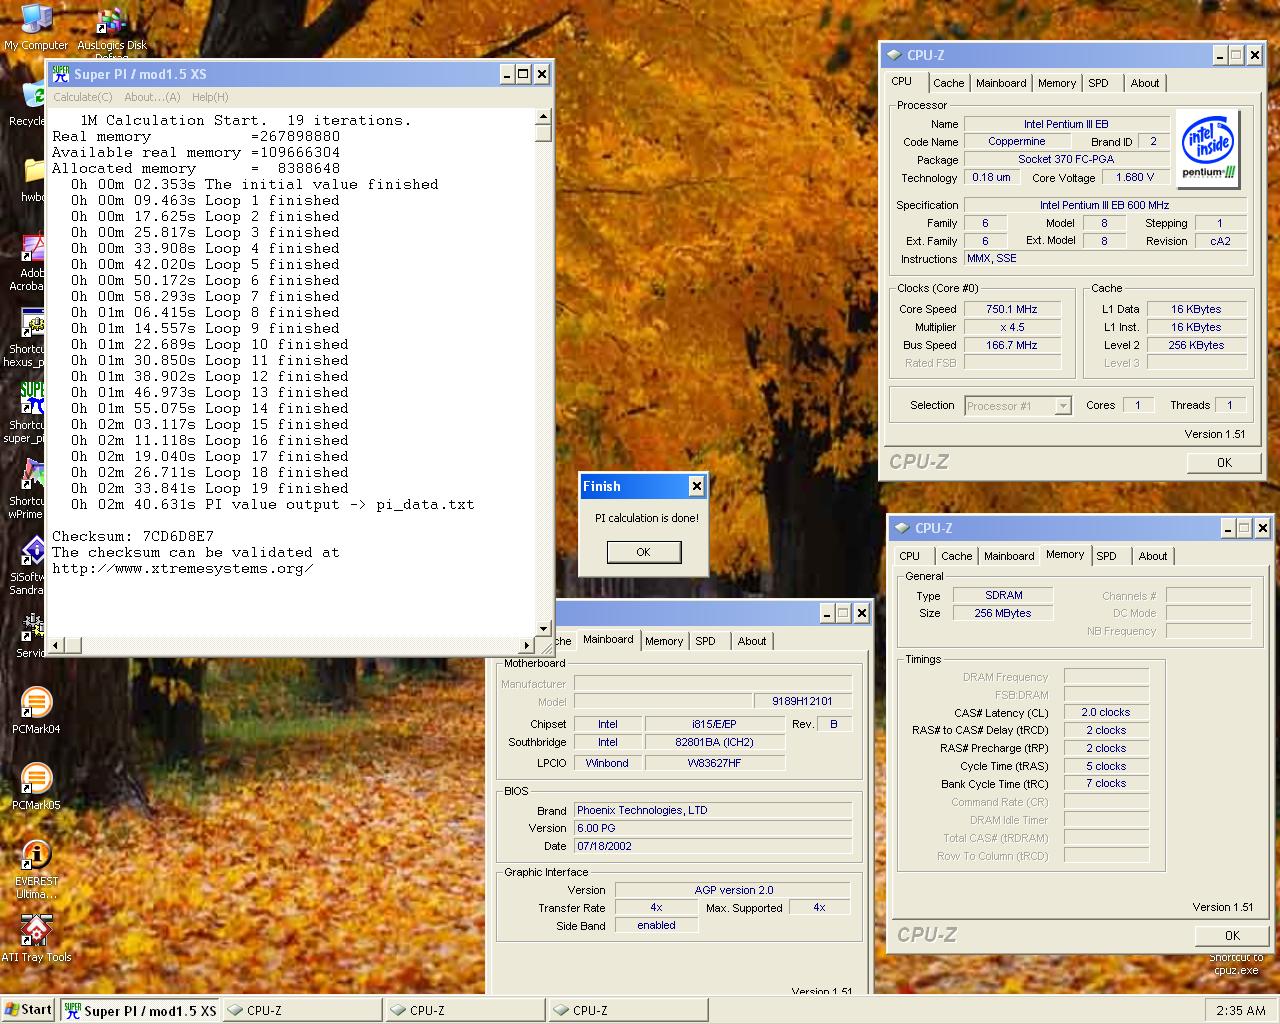Click OK in the CPU-Z Memory window
Viewport: 1280px width, 1024px height.
[1232, 935]
